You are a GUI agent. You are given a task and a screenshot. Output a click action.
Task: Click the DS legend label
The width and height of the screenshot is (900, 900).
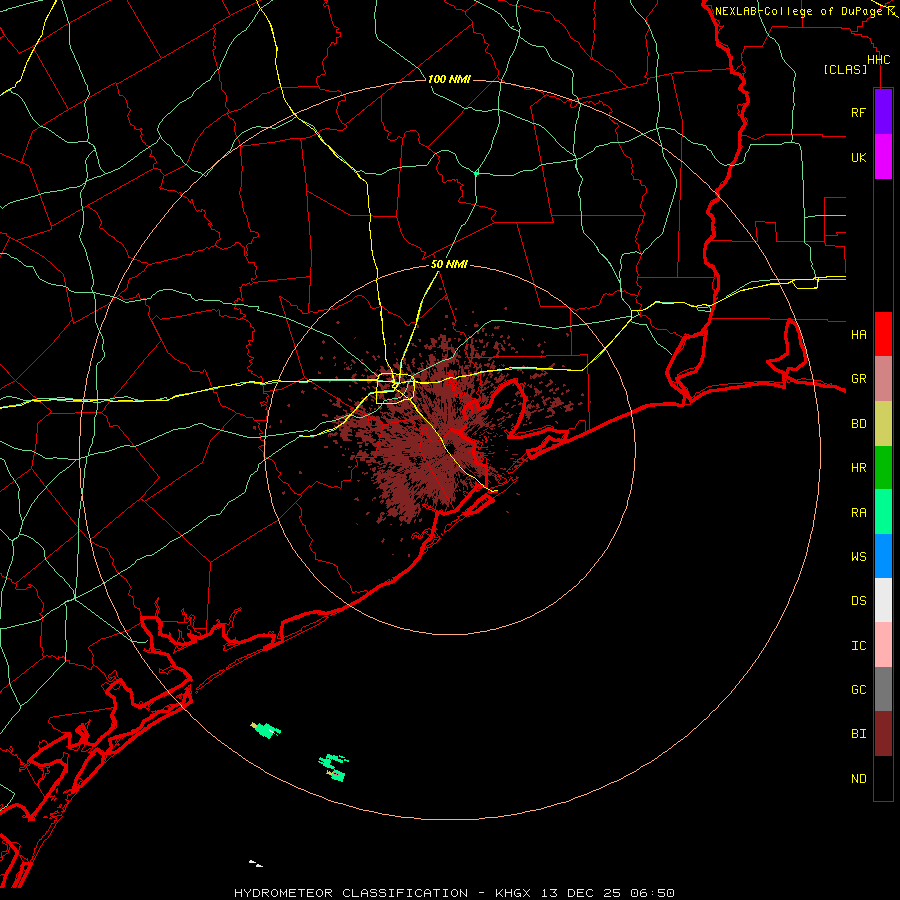tap(858, 601)
